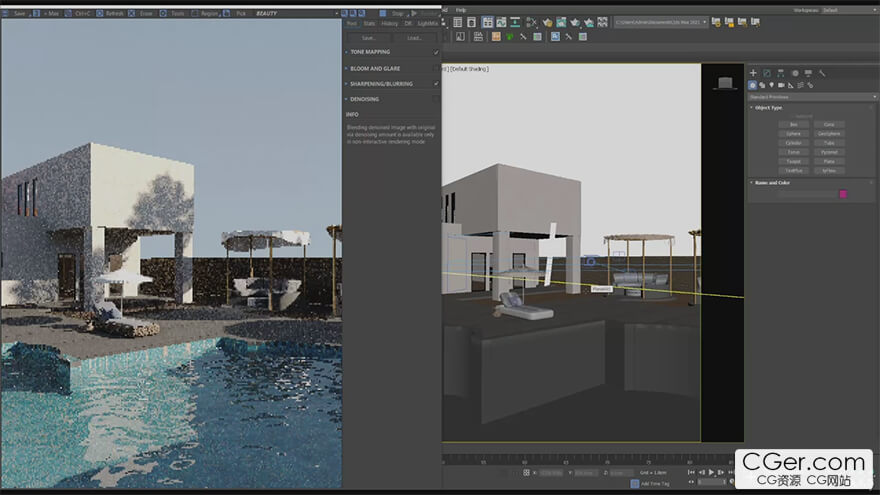The height and width of the screenshot is (495, 880).
Task: Click the magenta object color swatch
Action: pyautogui.click(x=843, y=194)
